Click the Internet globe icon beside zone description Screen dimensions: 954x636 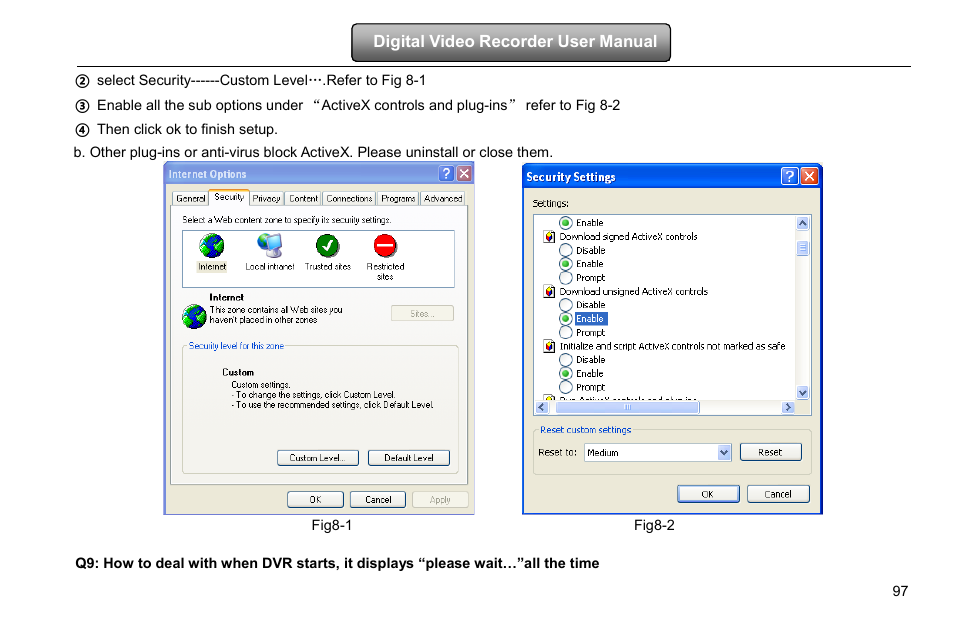(x=194, y=316)
